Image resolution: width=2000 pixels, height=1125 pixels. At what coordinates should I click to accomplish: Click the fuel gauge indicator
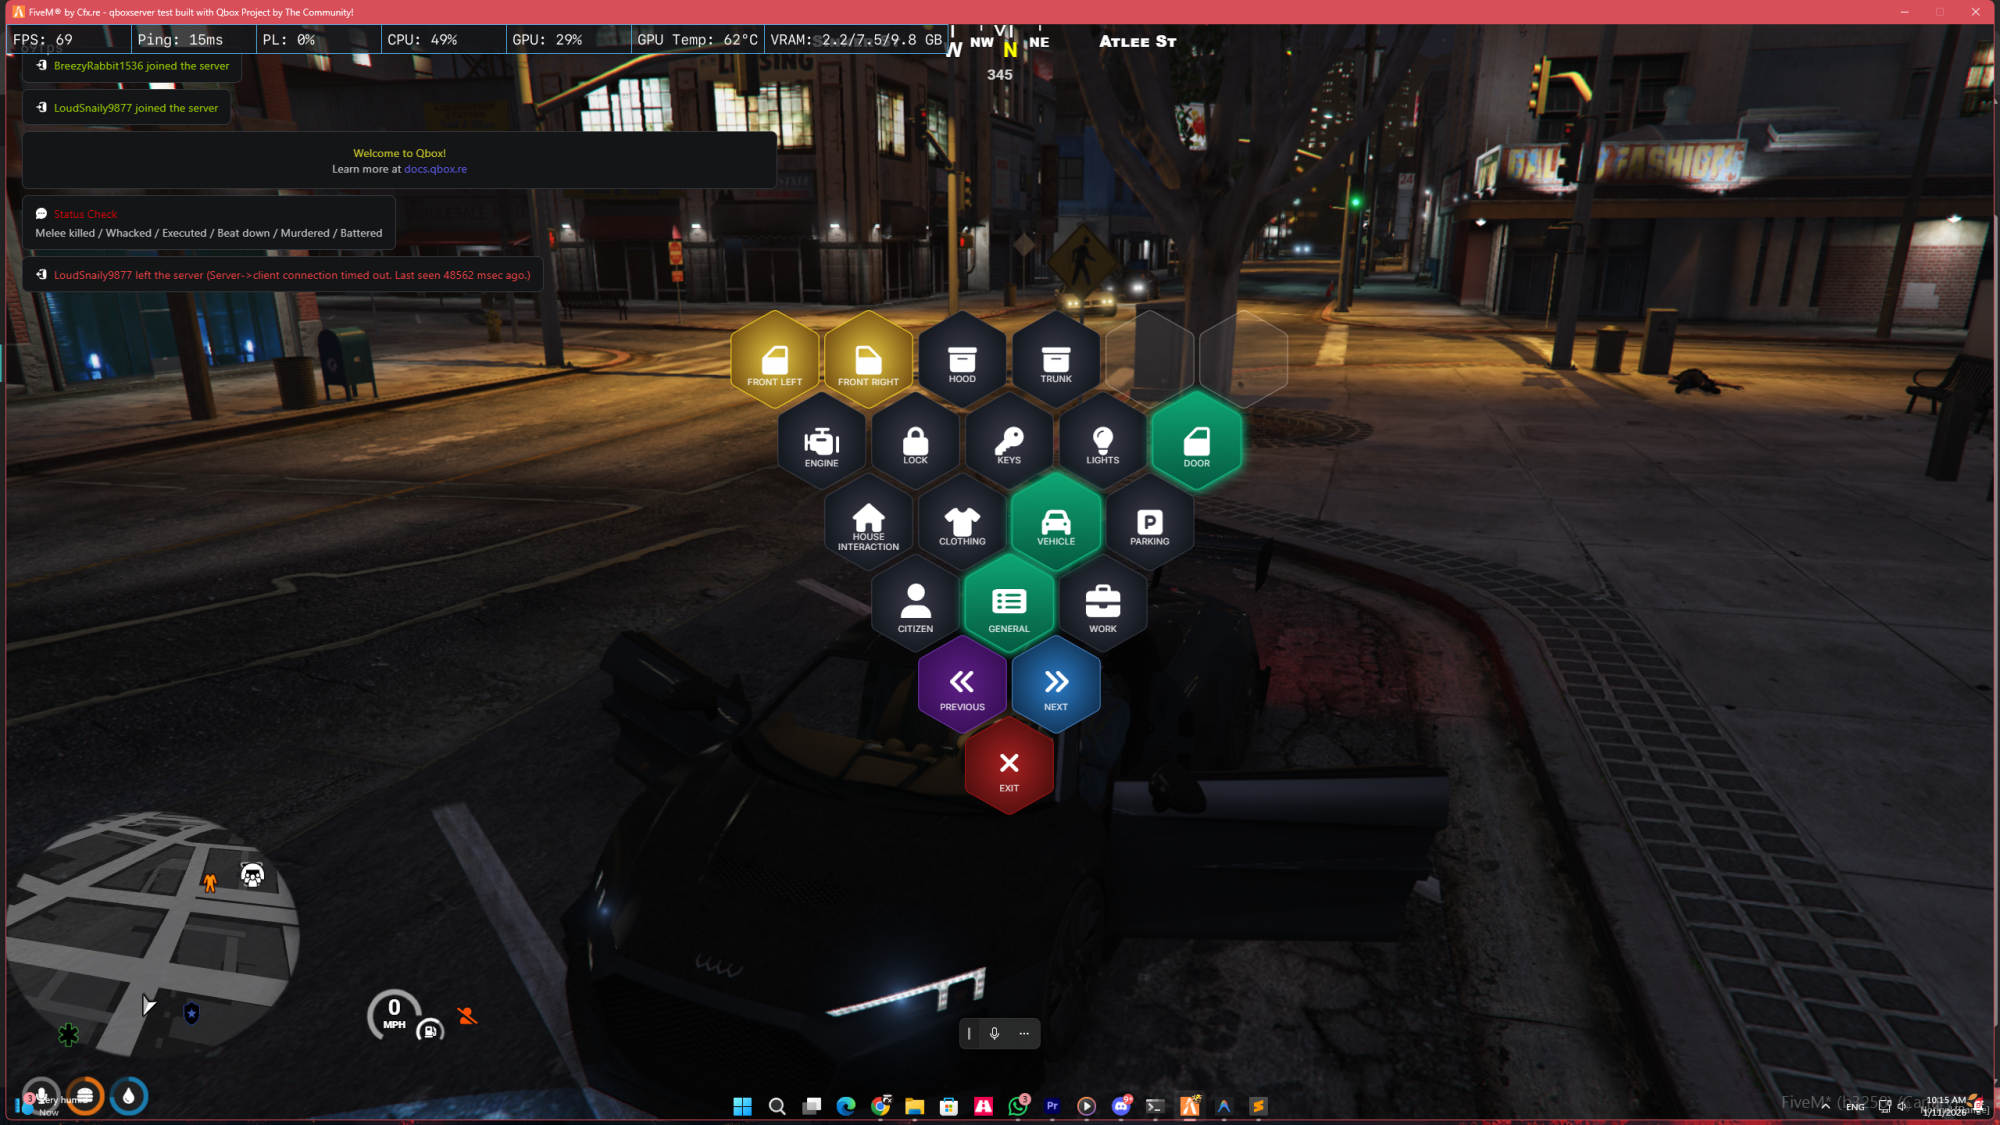tap(430, 1030)
